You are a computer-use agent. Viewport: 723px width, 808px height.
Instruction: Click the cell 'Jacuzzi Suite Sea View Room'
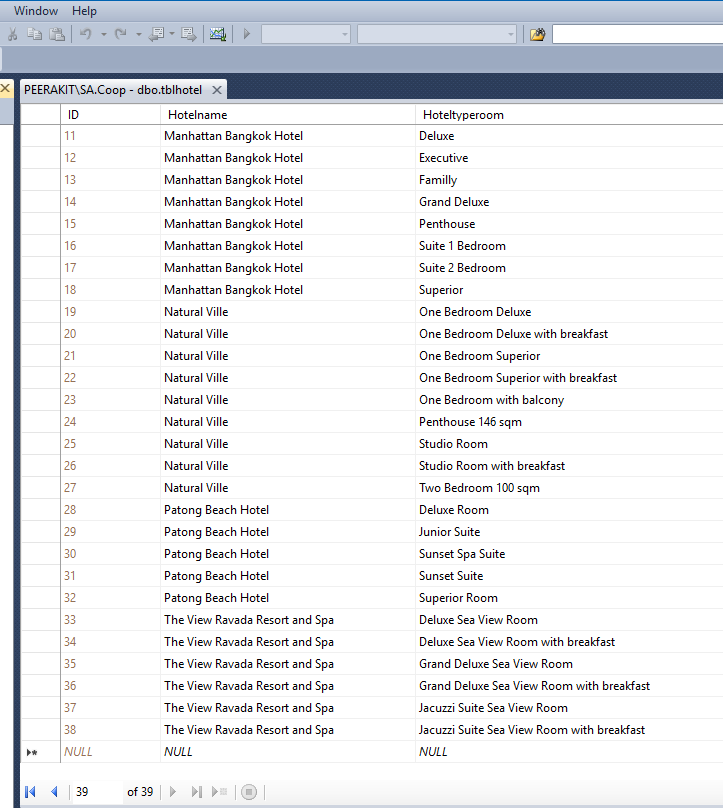(569, 708)
